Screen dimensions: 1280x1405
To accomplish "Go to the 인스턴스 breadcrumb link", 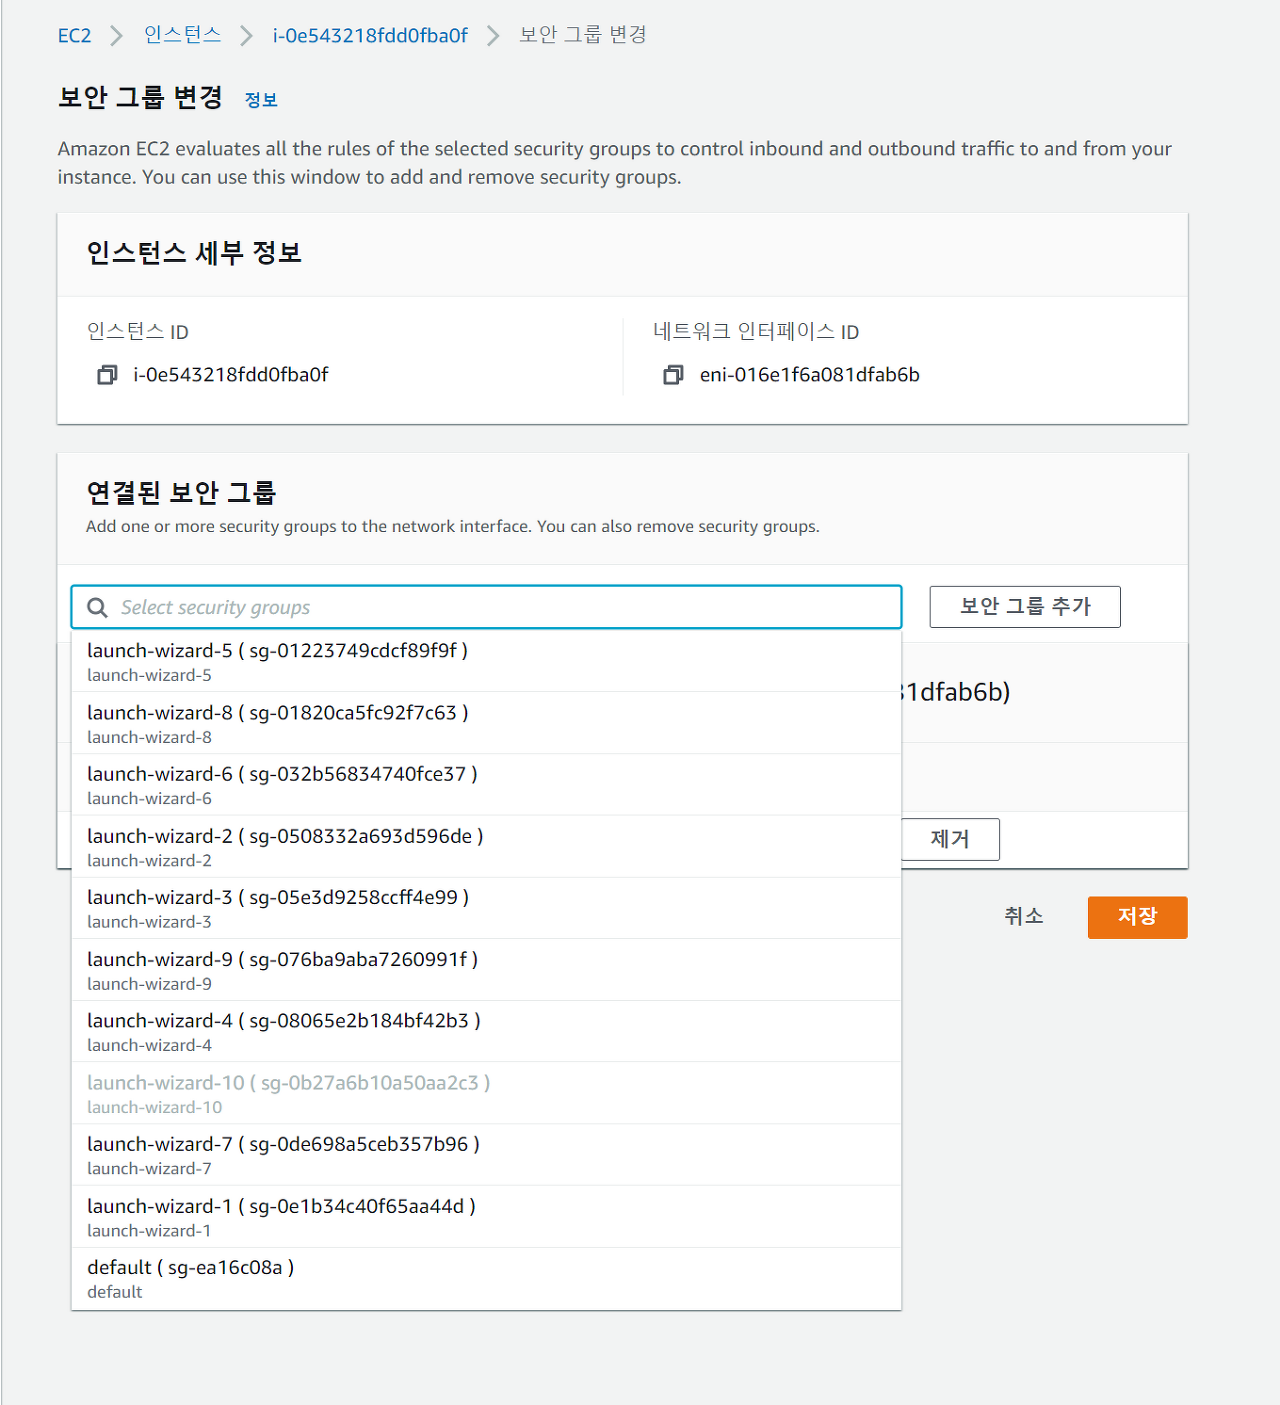I will coord(182,35).
